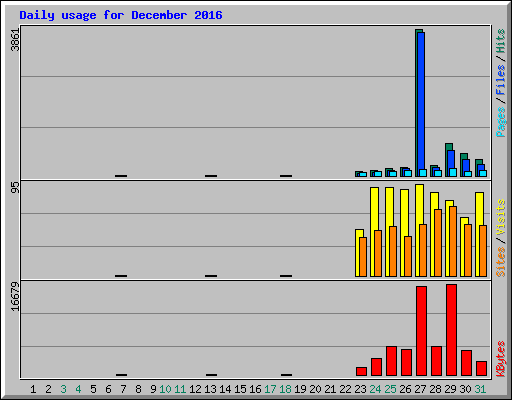
Task: Click the green weekend day label 4
Action: pos(78,389)
